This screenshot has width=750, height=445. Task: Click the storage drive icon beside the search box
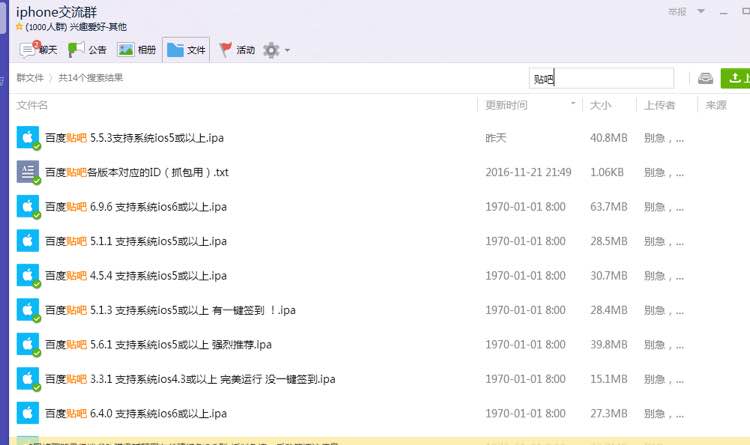point(705,78)
